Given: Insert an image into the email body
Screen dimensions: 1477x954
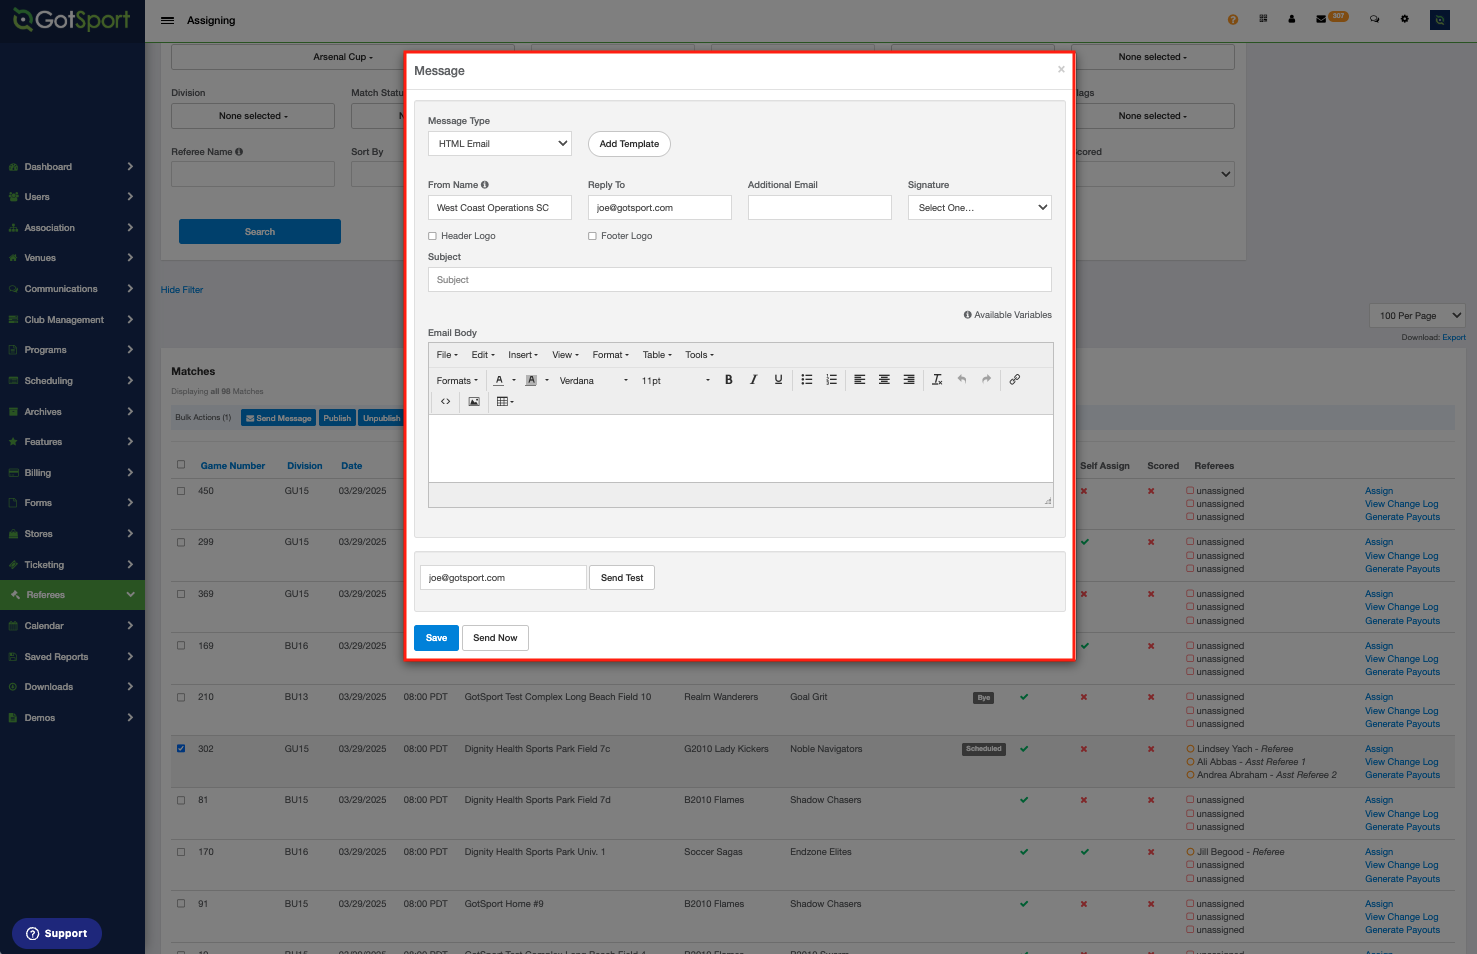Looking at the screenshot, I should (474, 402).
